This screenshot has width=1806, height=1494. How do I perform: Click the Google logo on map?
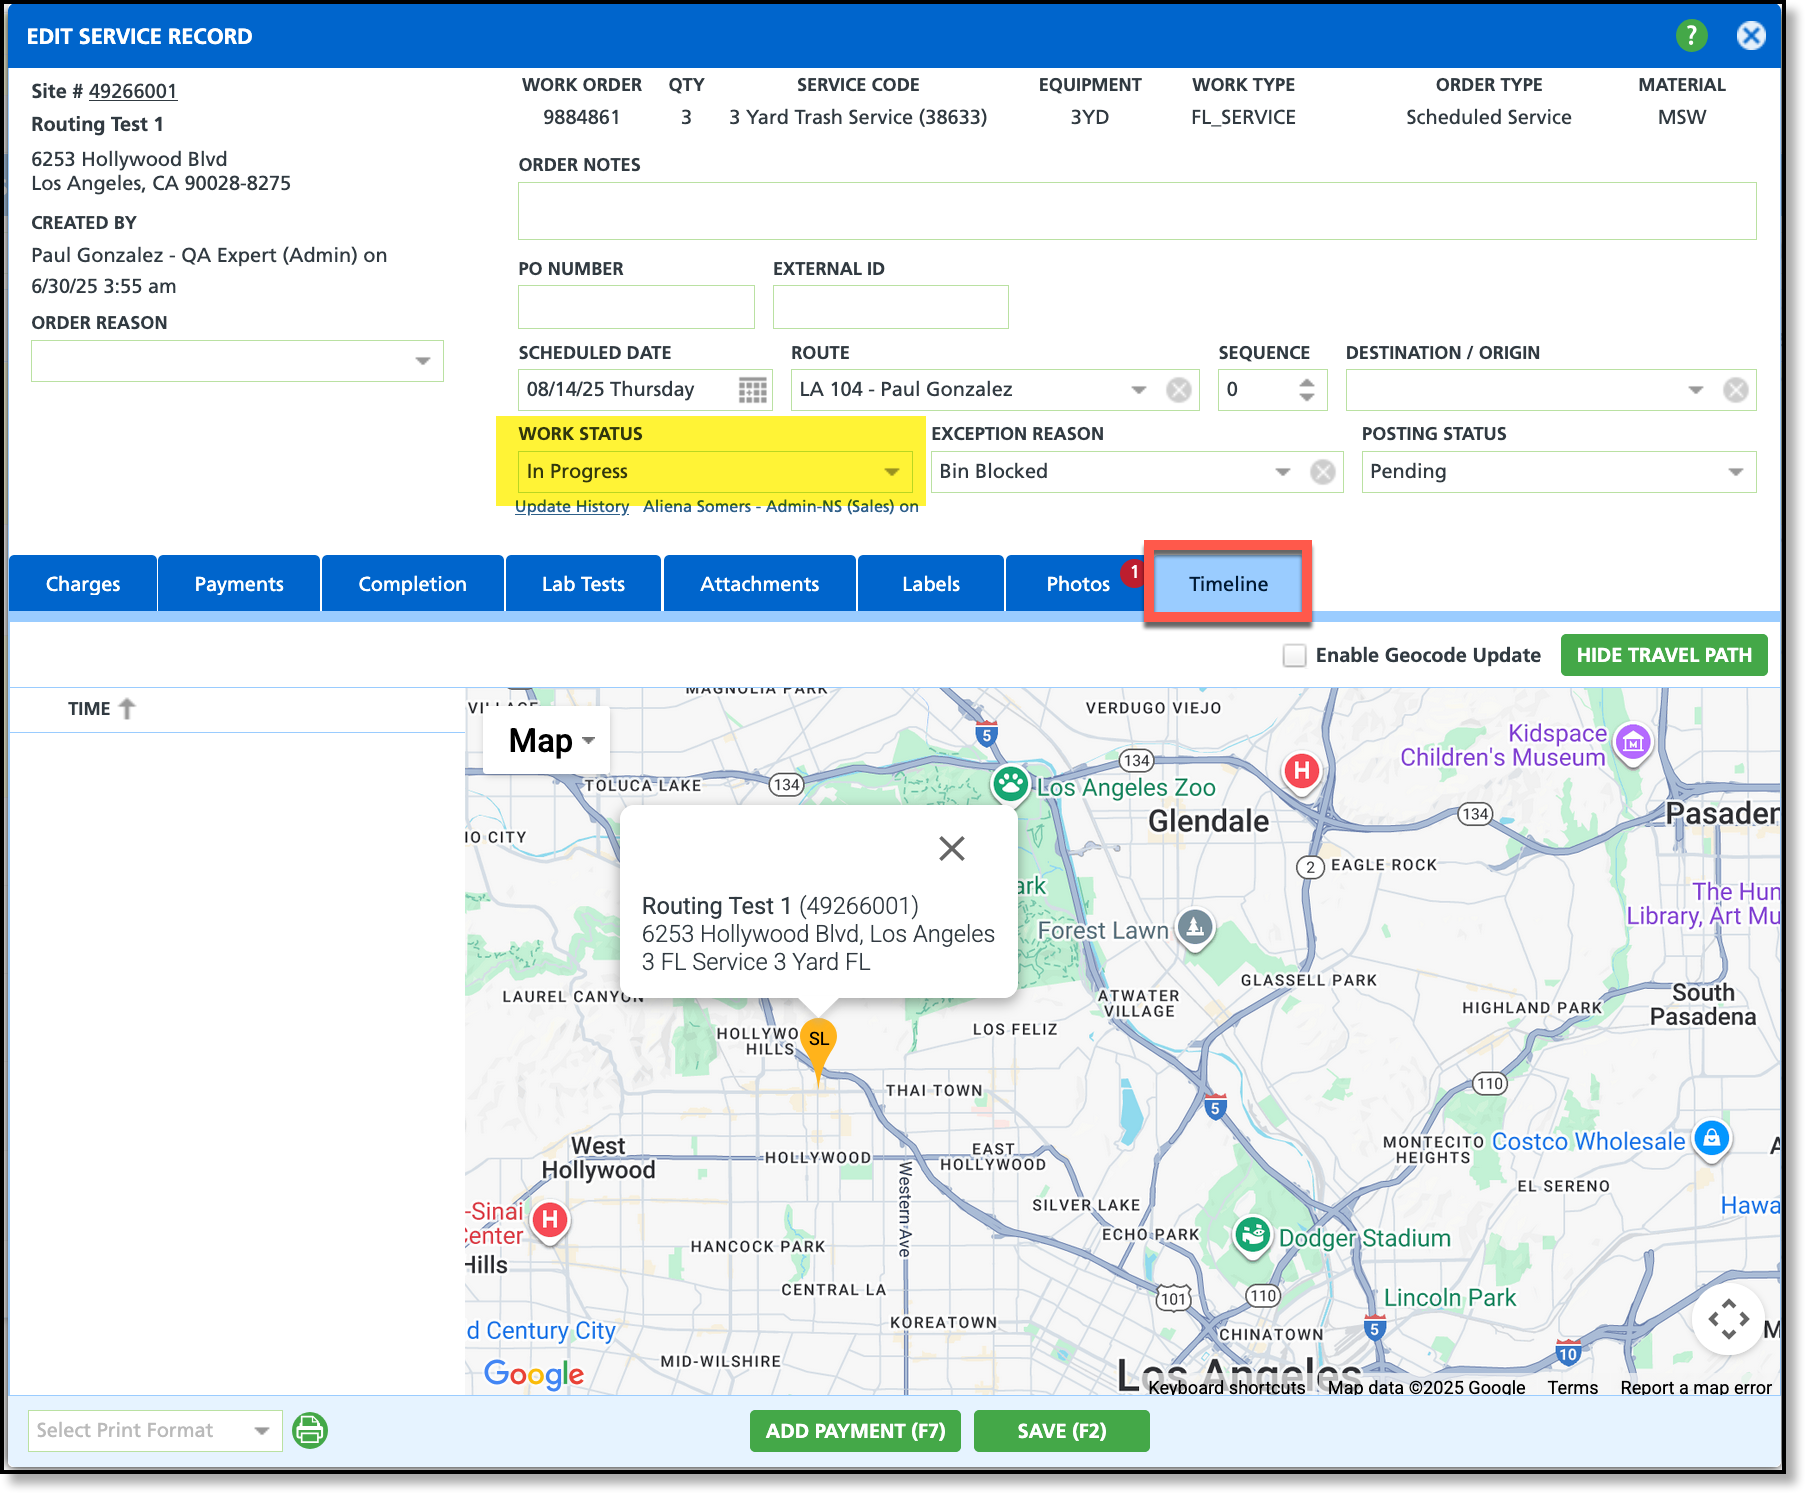pyautogui.click(x=534, y=1374)
